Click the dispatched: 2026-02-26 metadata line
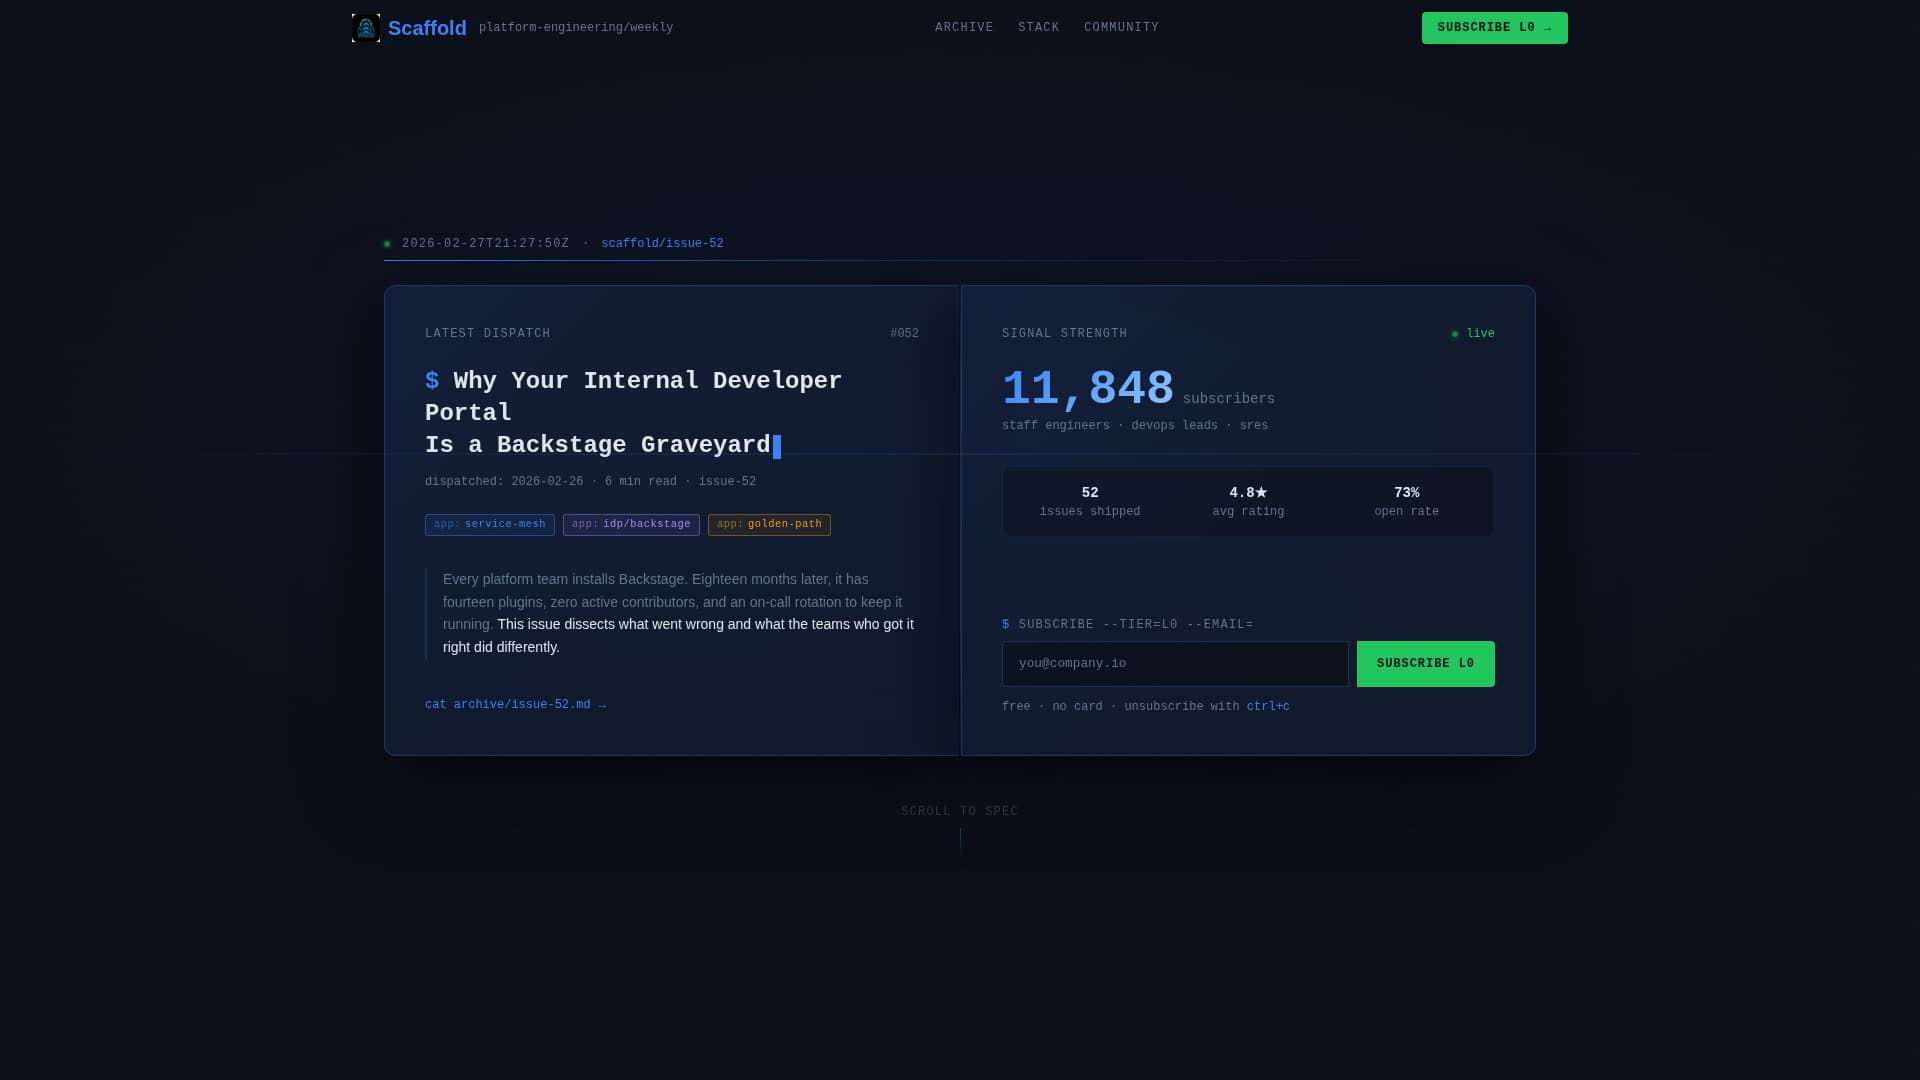This screenshot has width=1920, height=1080. coord(590,482)
